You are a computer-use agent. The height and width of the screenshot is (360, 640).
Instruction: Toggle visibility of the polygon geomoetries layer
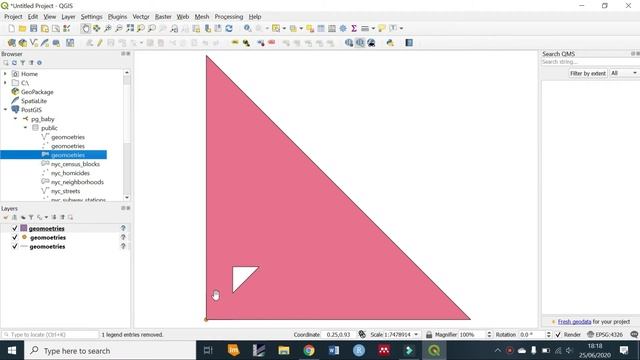pyautogui.click(x=15, y=228)
